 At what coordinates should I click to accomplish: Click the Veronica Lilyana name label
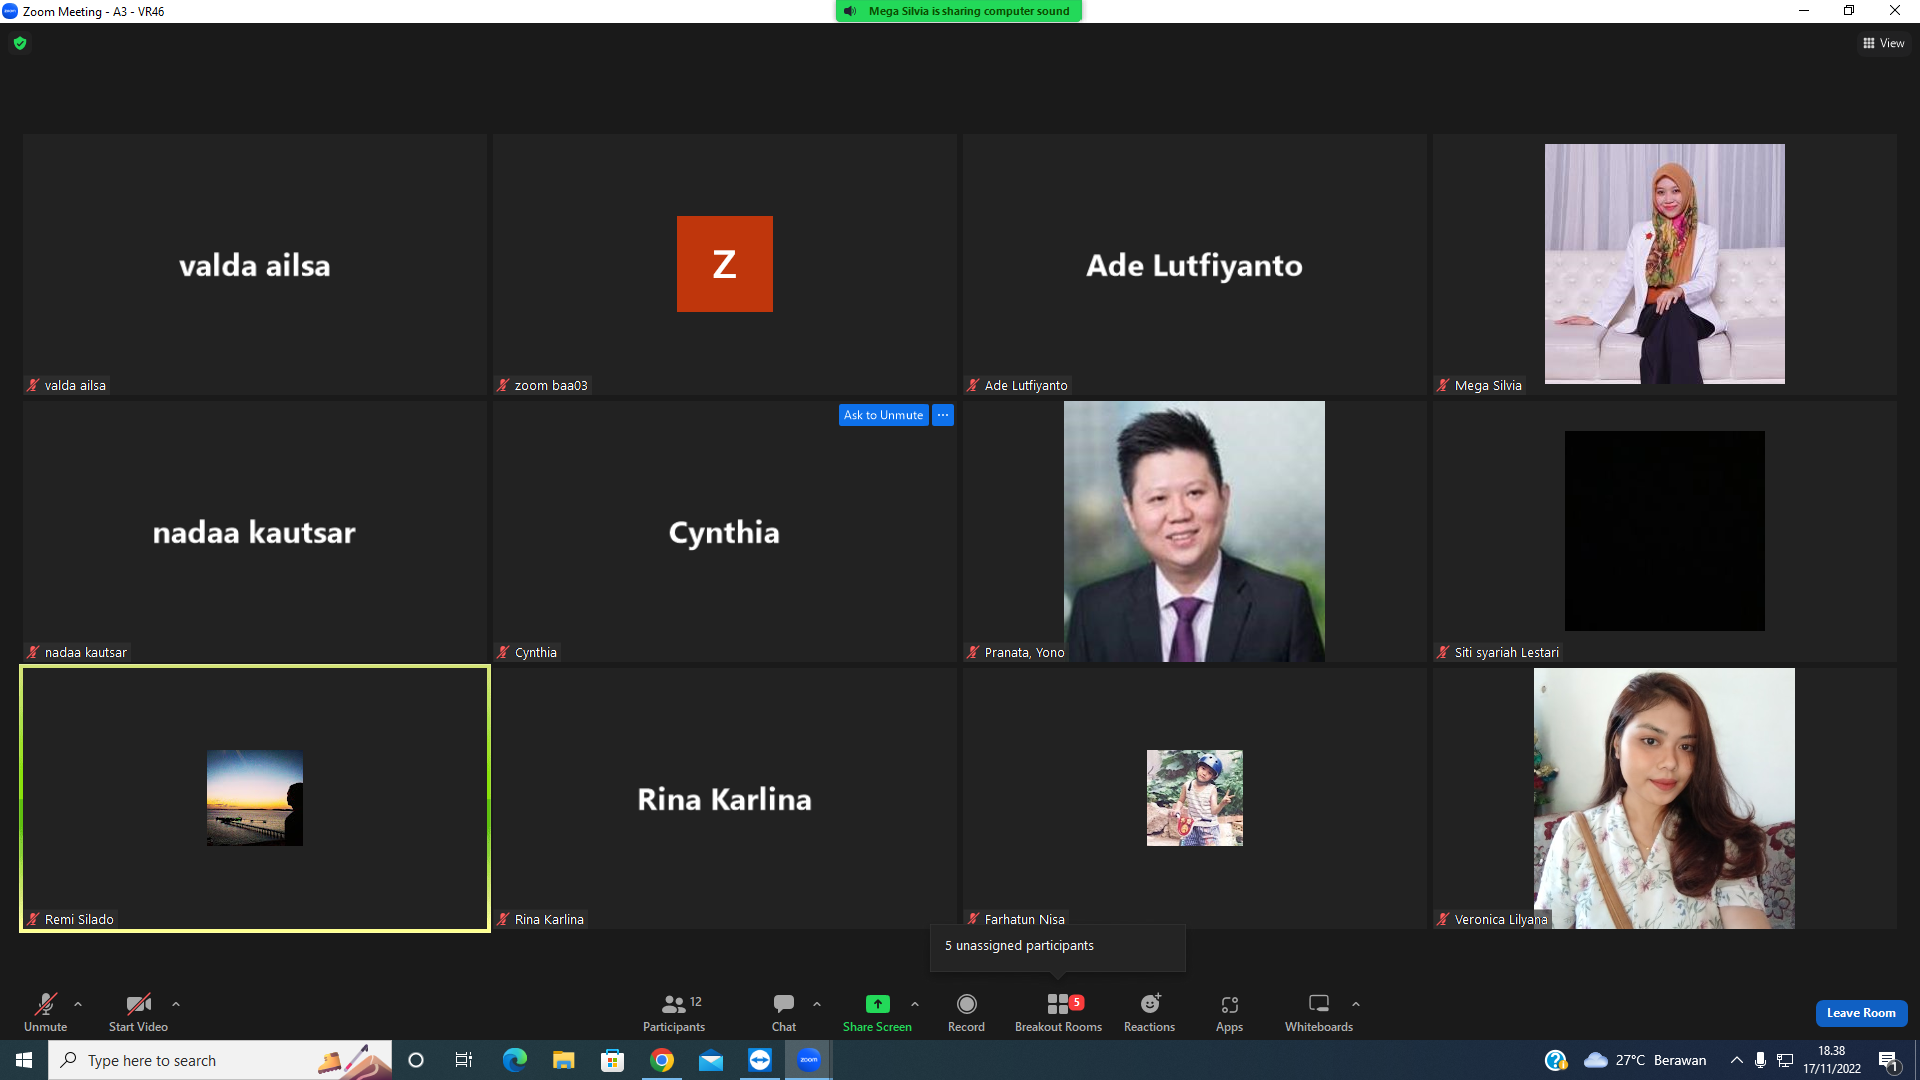1501,919
